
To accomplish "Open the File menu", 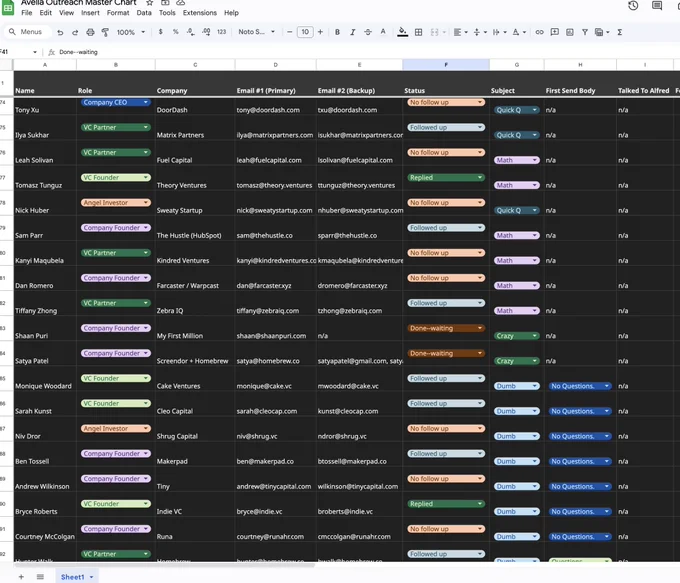I will coord(27,13).
